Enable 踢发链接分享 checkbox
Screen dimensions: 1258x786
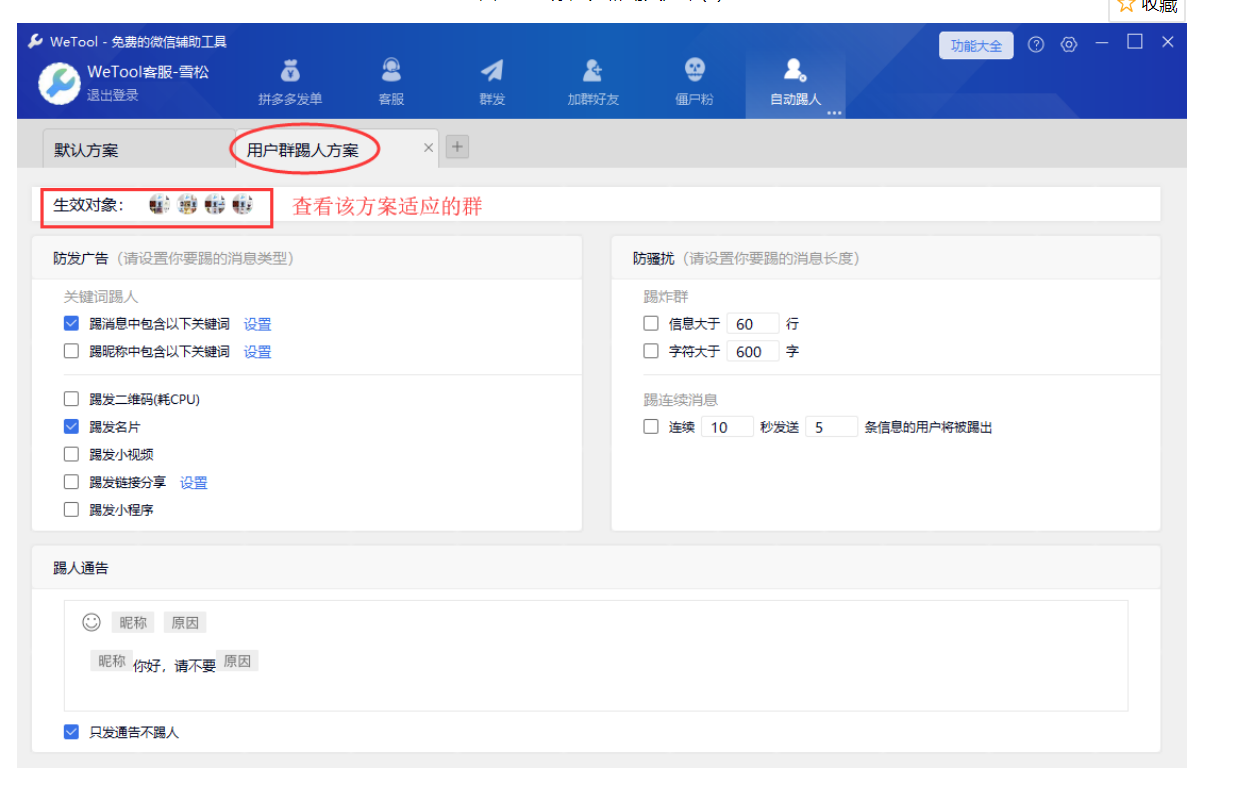(71, 482)
